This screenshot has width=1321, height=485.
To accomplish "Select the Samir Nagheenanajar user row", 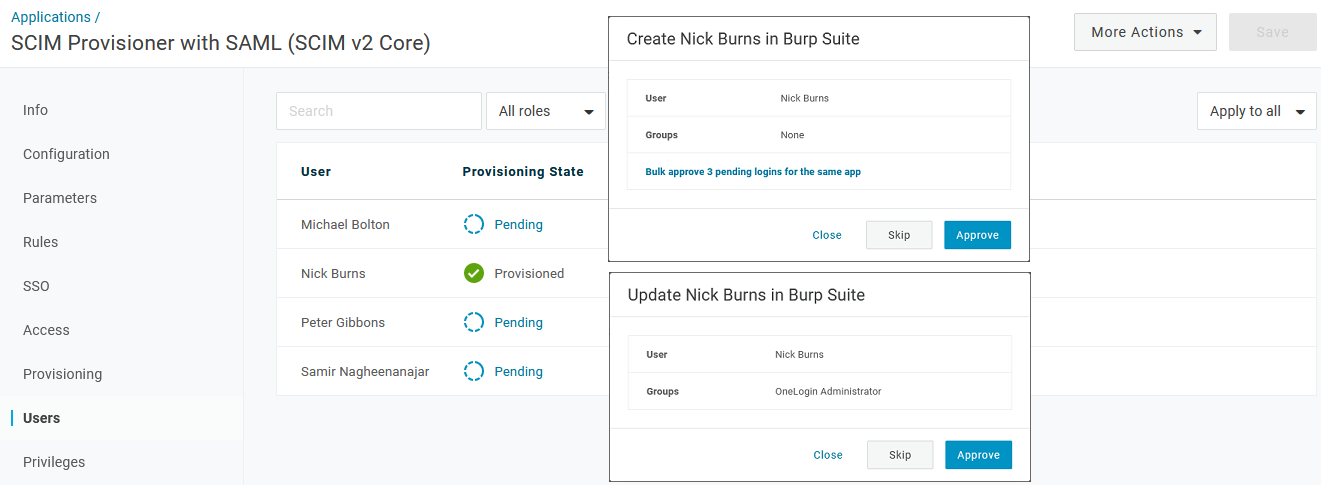I will pyautogui.click(x=365, y=371).
